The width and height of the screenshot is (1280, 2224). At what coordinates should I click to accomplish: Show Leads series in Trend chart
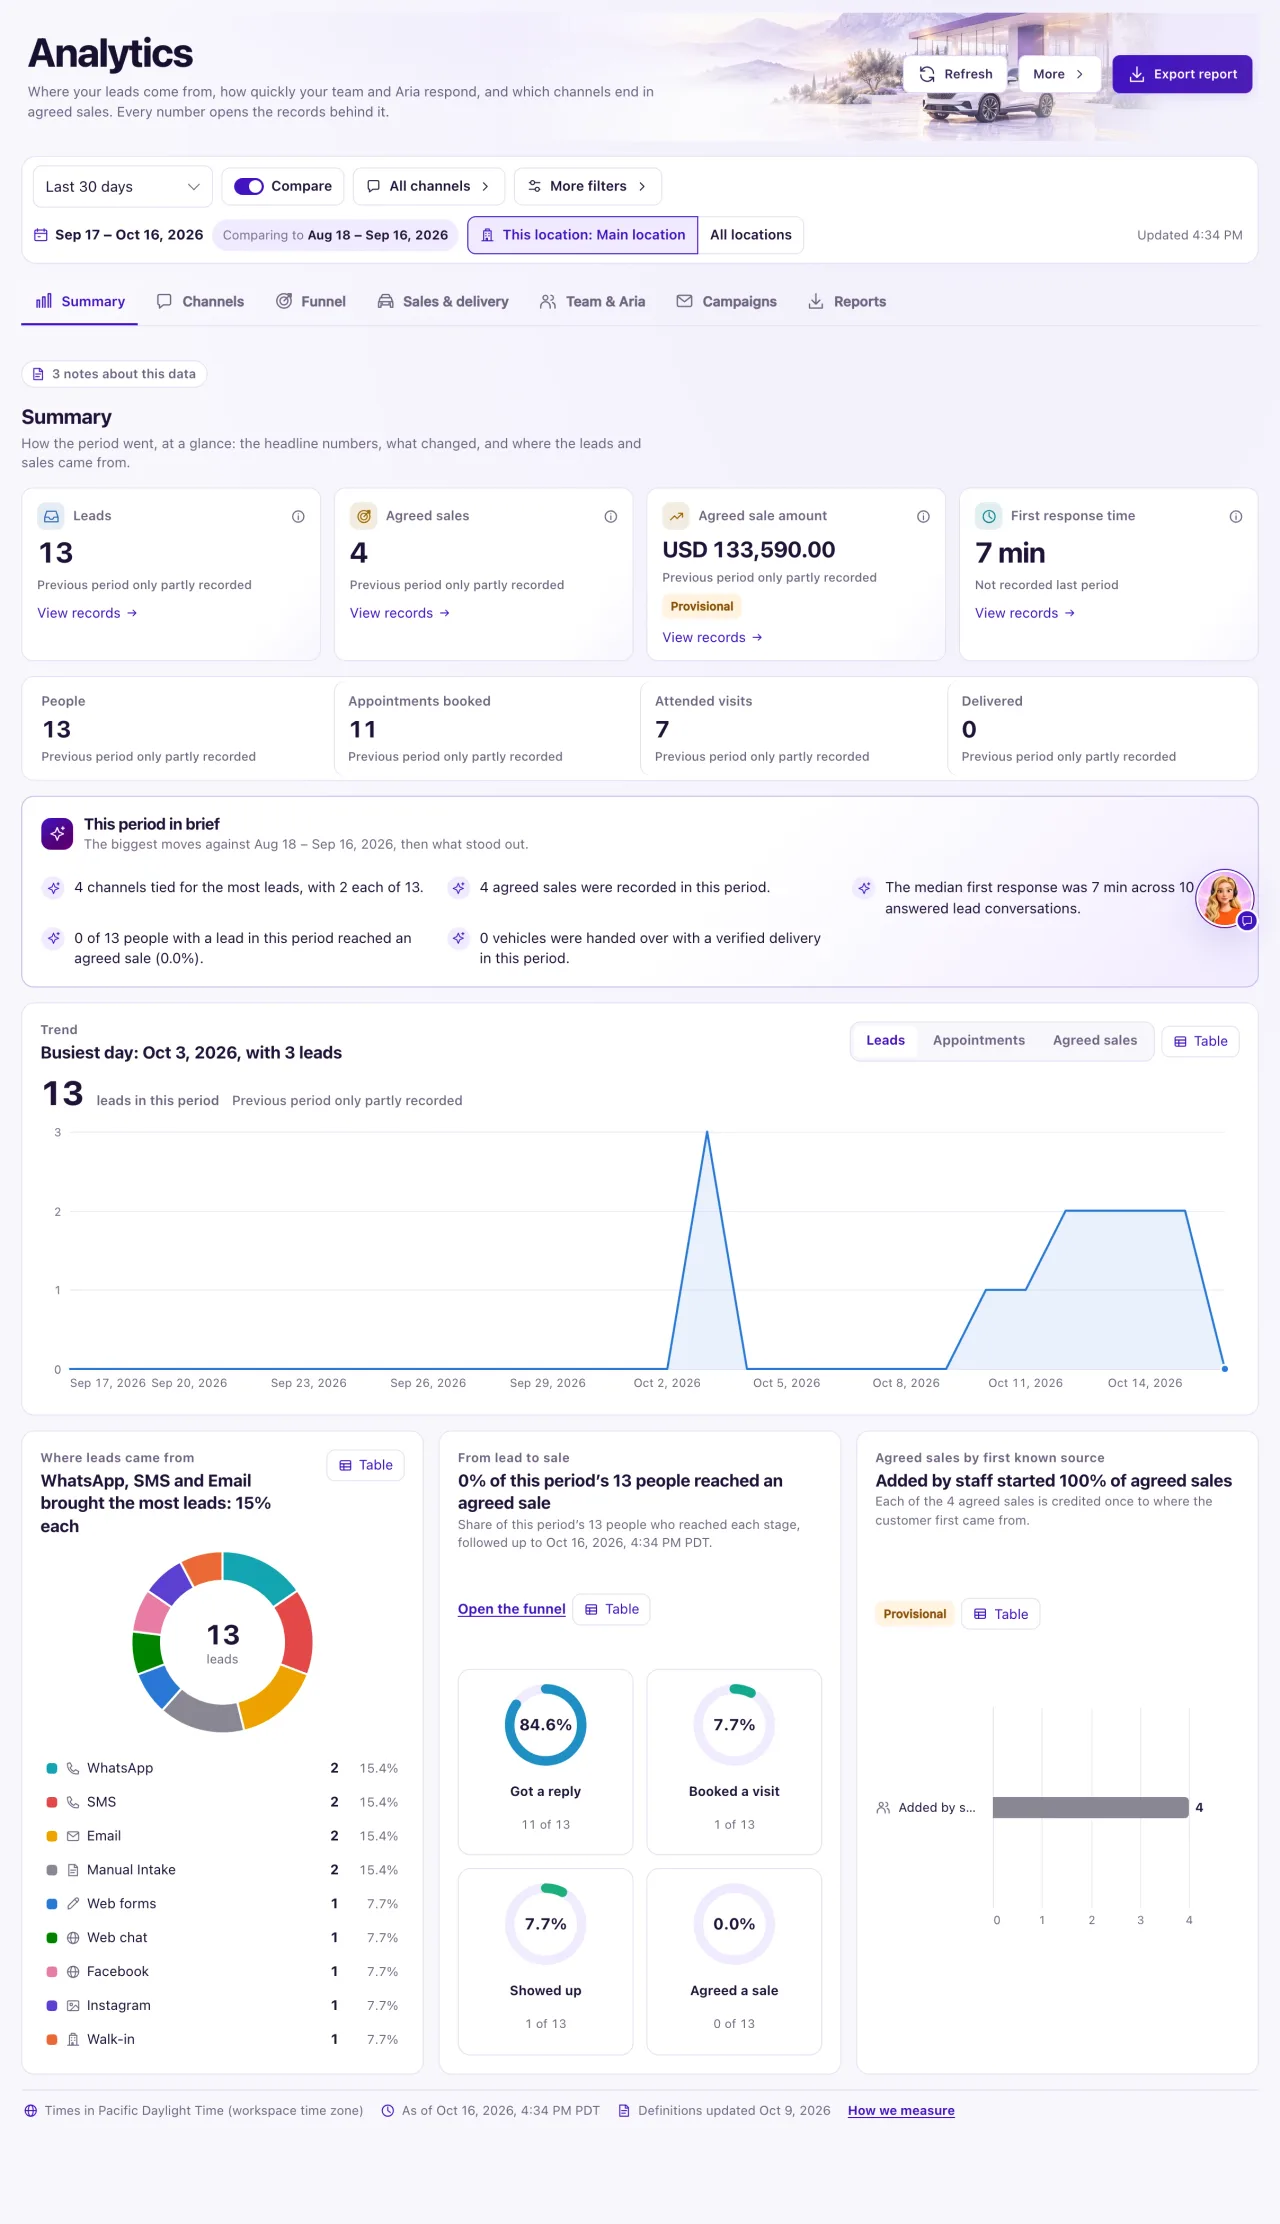[x=885, y=1040]
